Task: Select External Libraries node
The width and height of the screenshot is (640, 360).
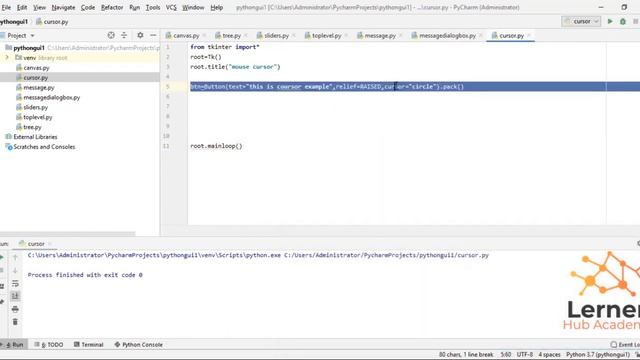Action: pyautogui.click(x=35, y=137)
